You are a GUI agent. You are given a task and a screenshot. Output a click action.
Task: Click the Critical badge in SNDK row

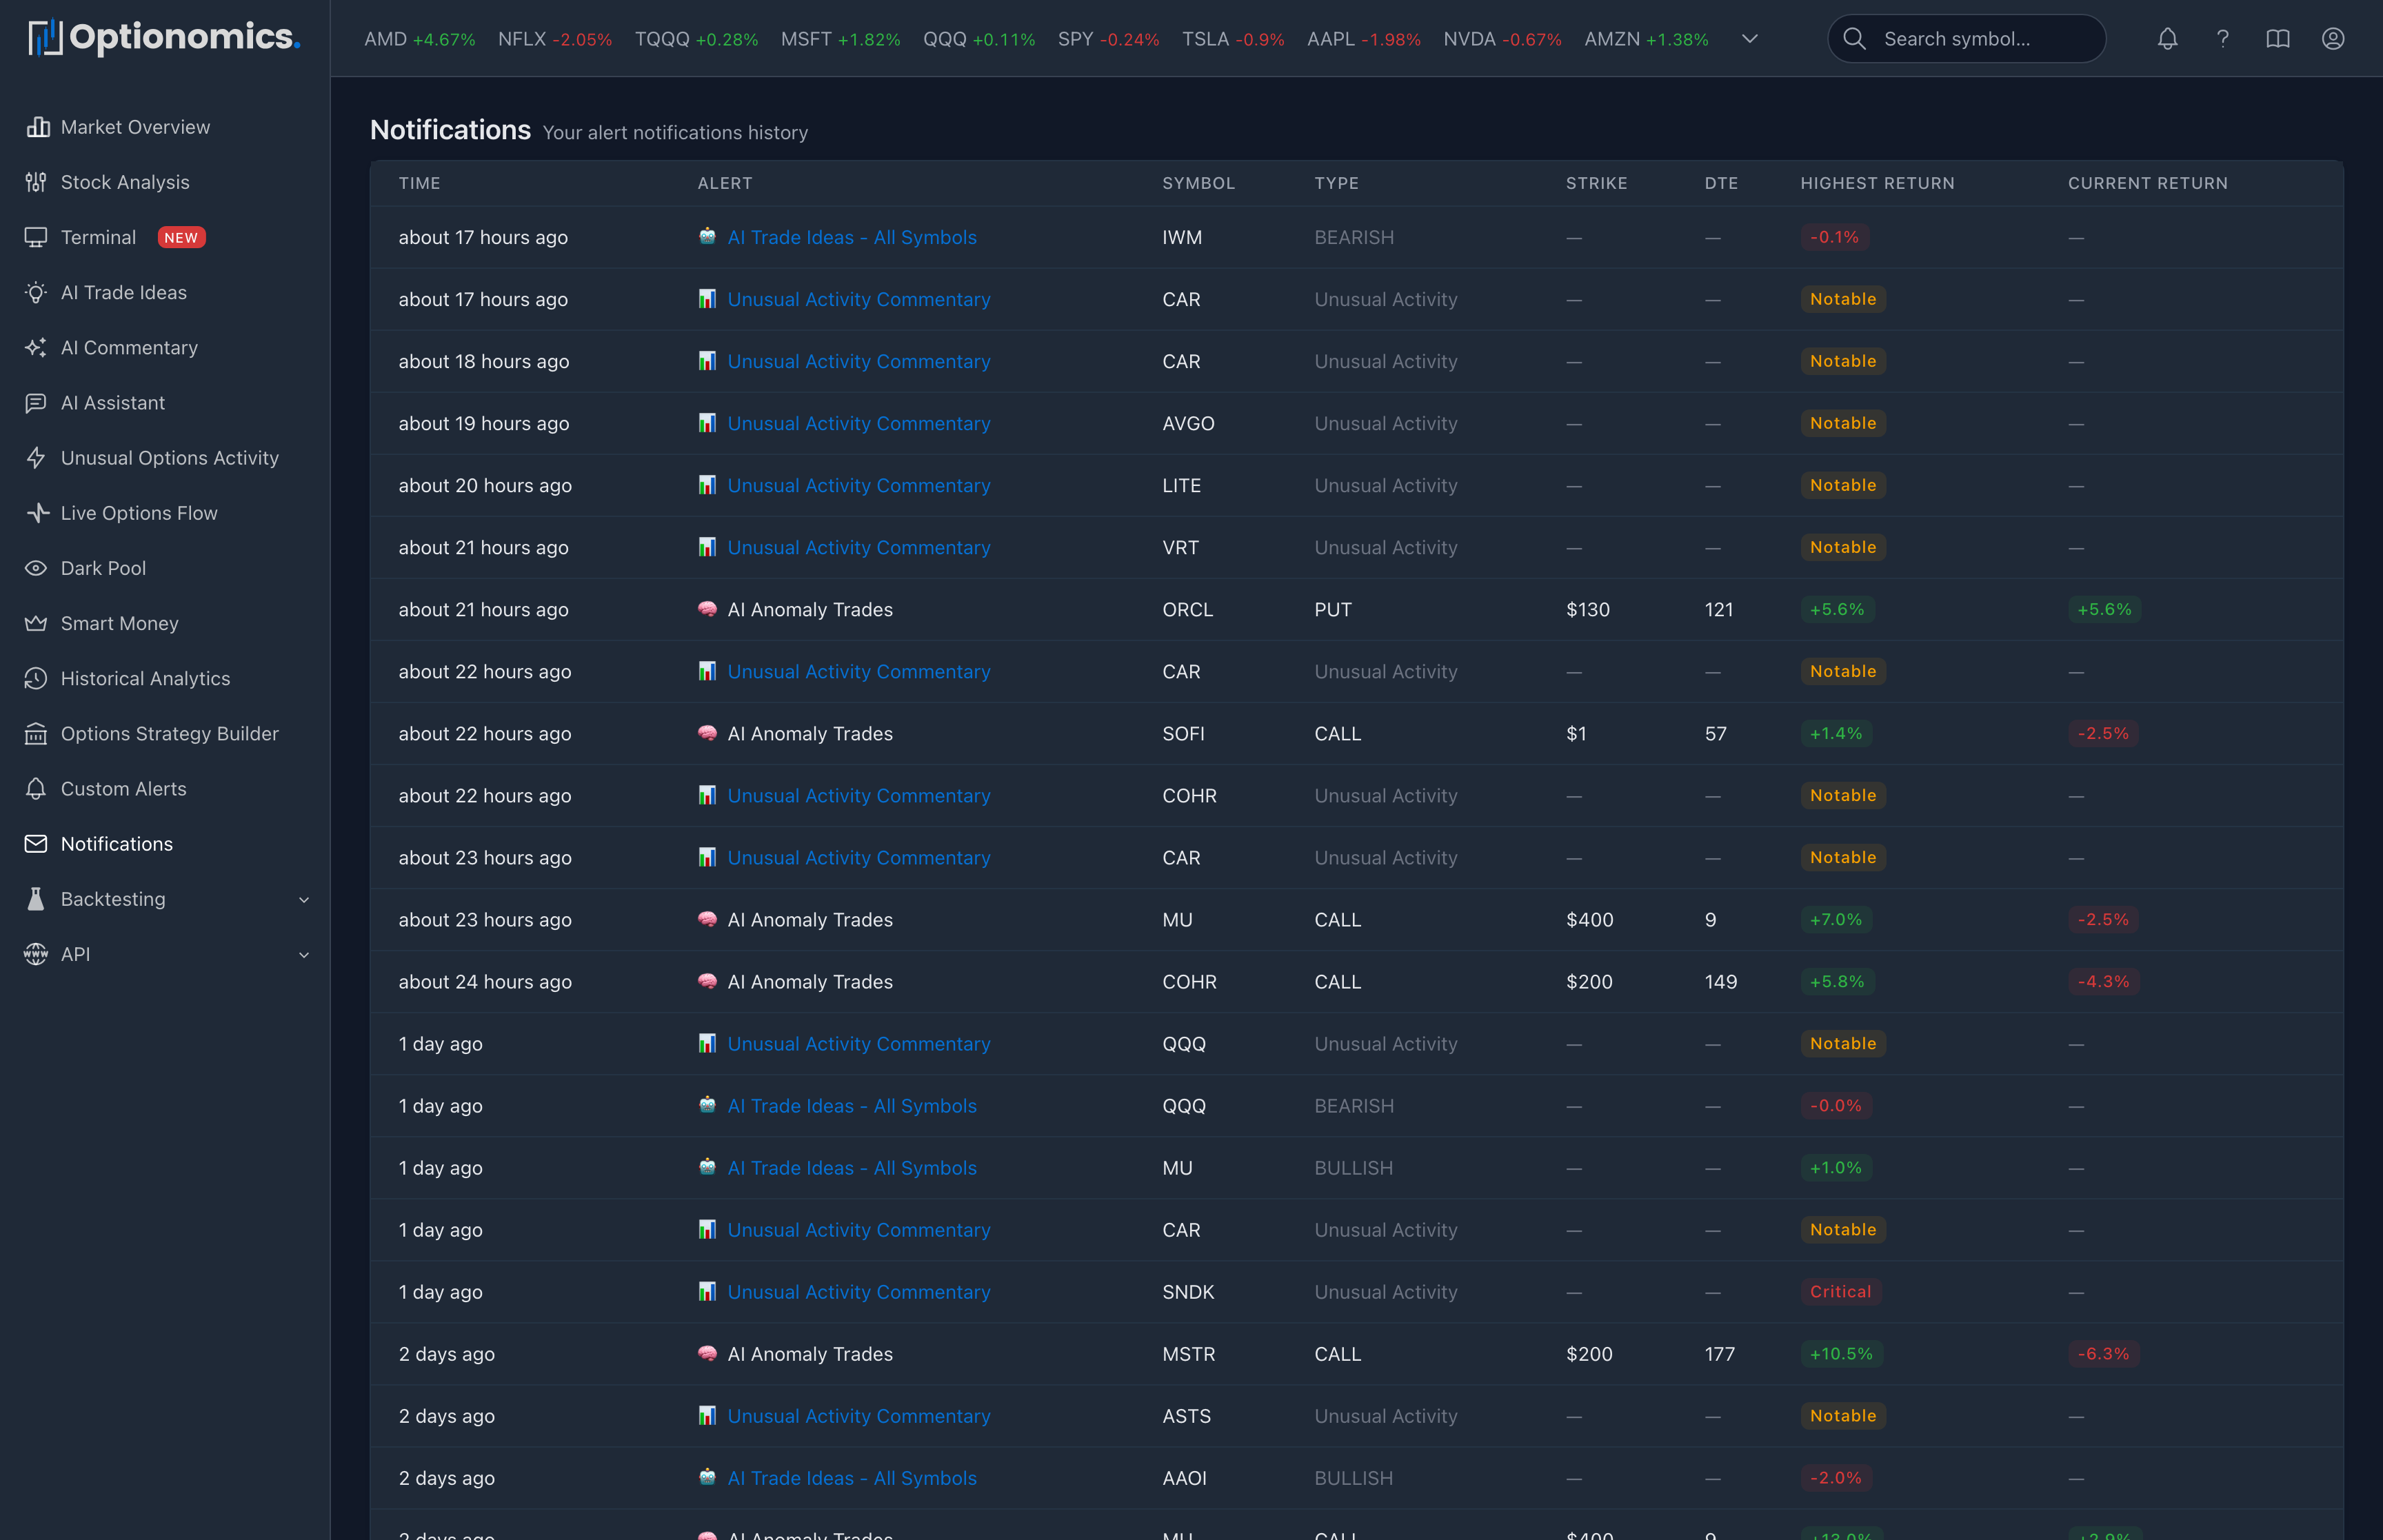coord(1840,1292)
